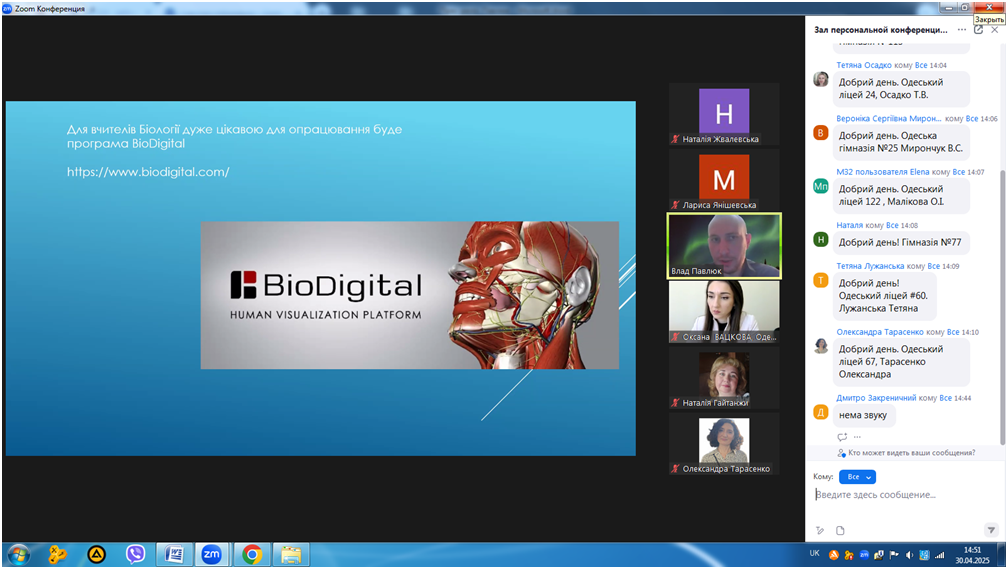Click the message input field
The width and height of the screenshot is (1008, 569).
(904, 494)
